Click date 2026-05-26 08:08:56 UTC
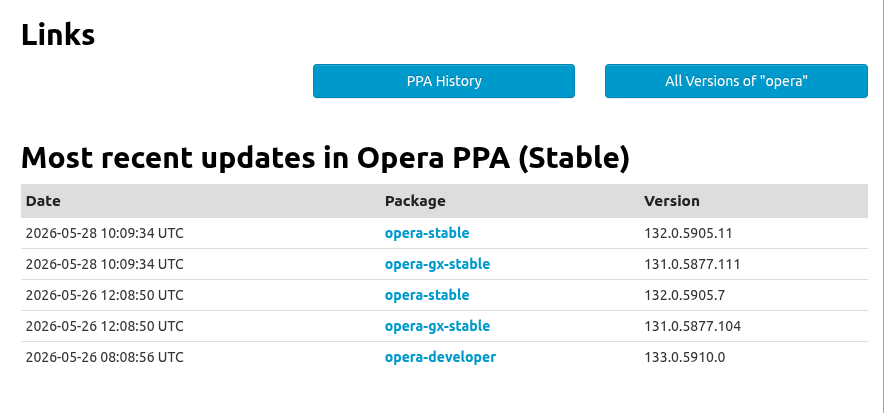Image resolution: width=884 pixels, height=413 pixels. (x=105, y=357)
